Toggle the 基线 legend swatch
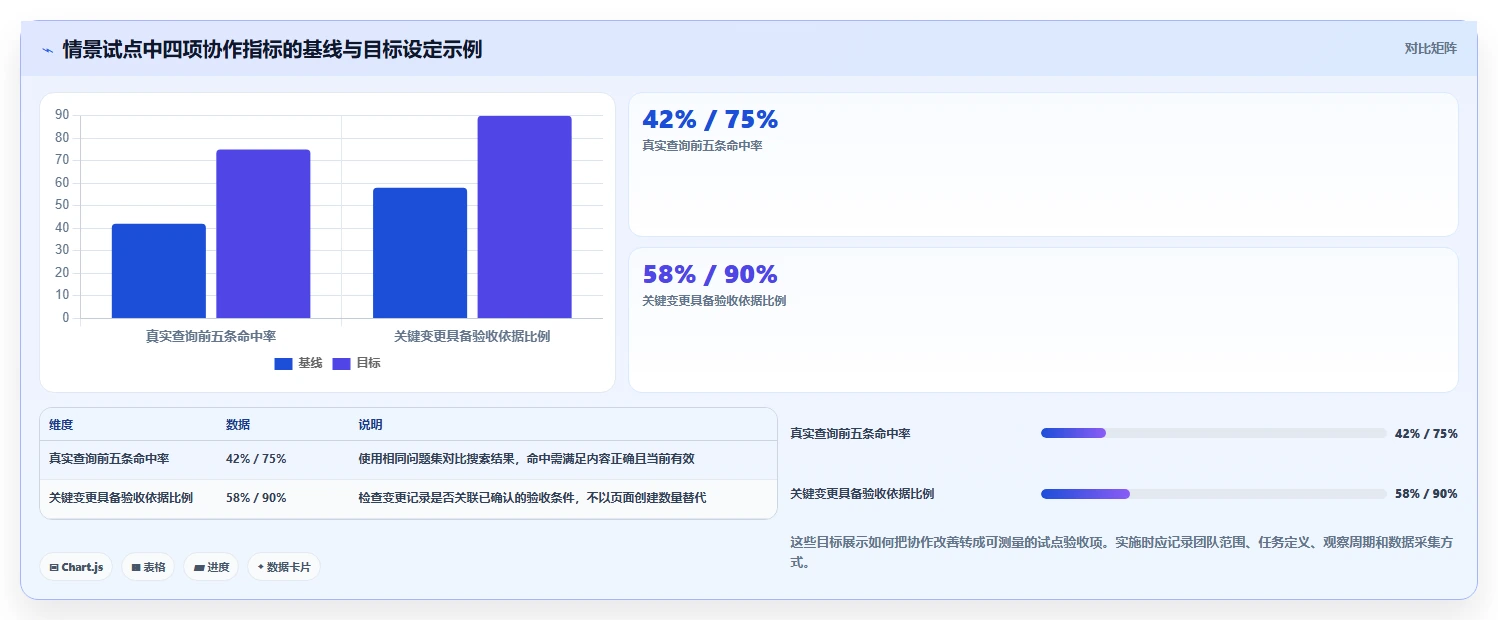1498x620 pixels. click(x=283, y=363)
